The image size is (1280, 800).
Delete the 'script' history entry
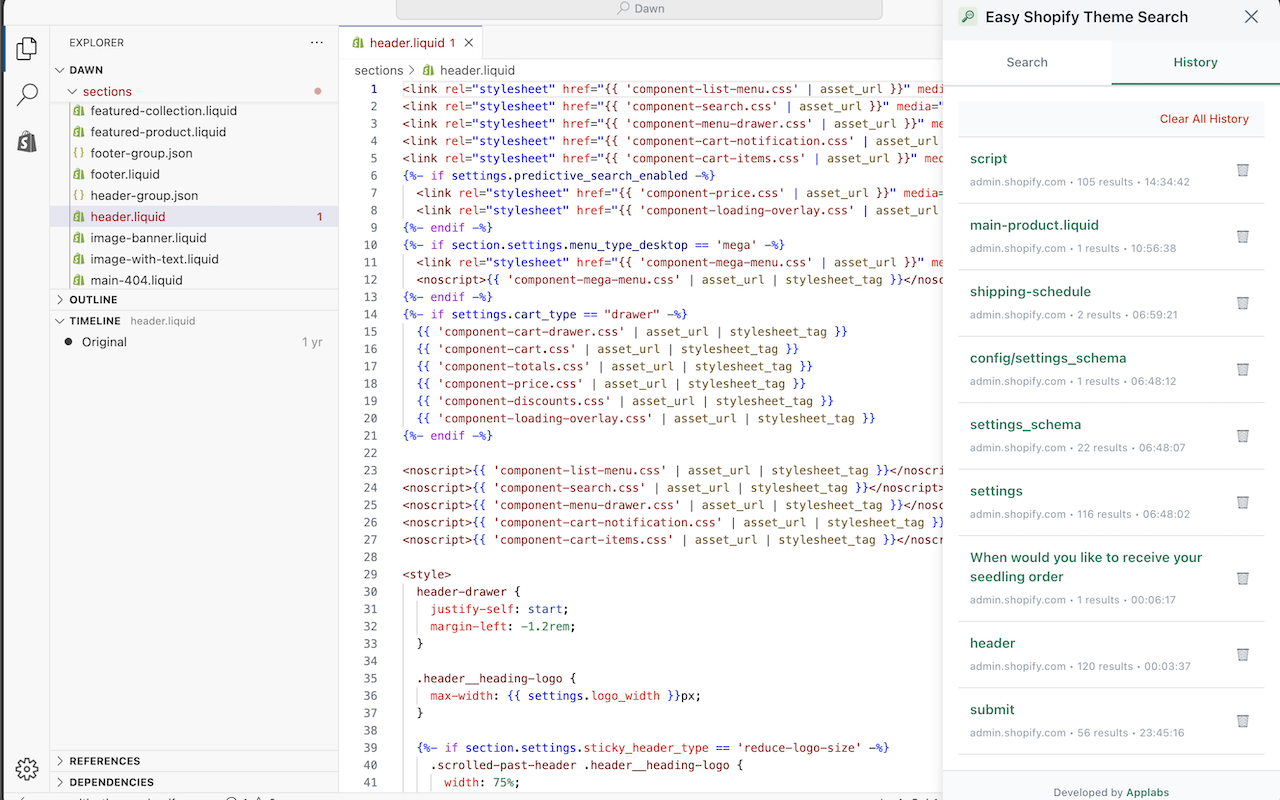tap(1242, 170)
